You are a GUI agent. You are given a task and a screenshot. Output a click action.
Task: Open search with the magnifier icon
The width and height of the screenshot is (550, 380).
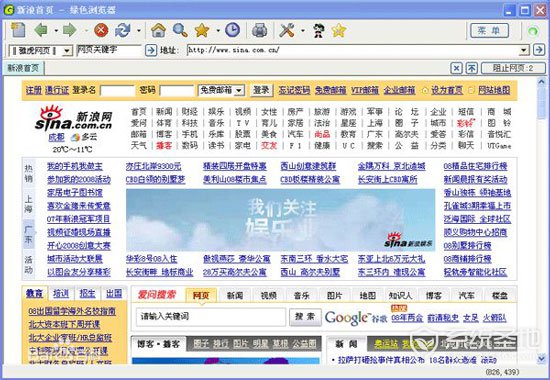point(180,30)
